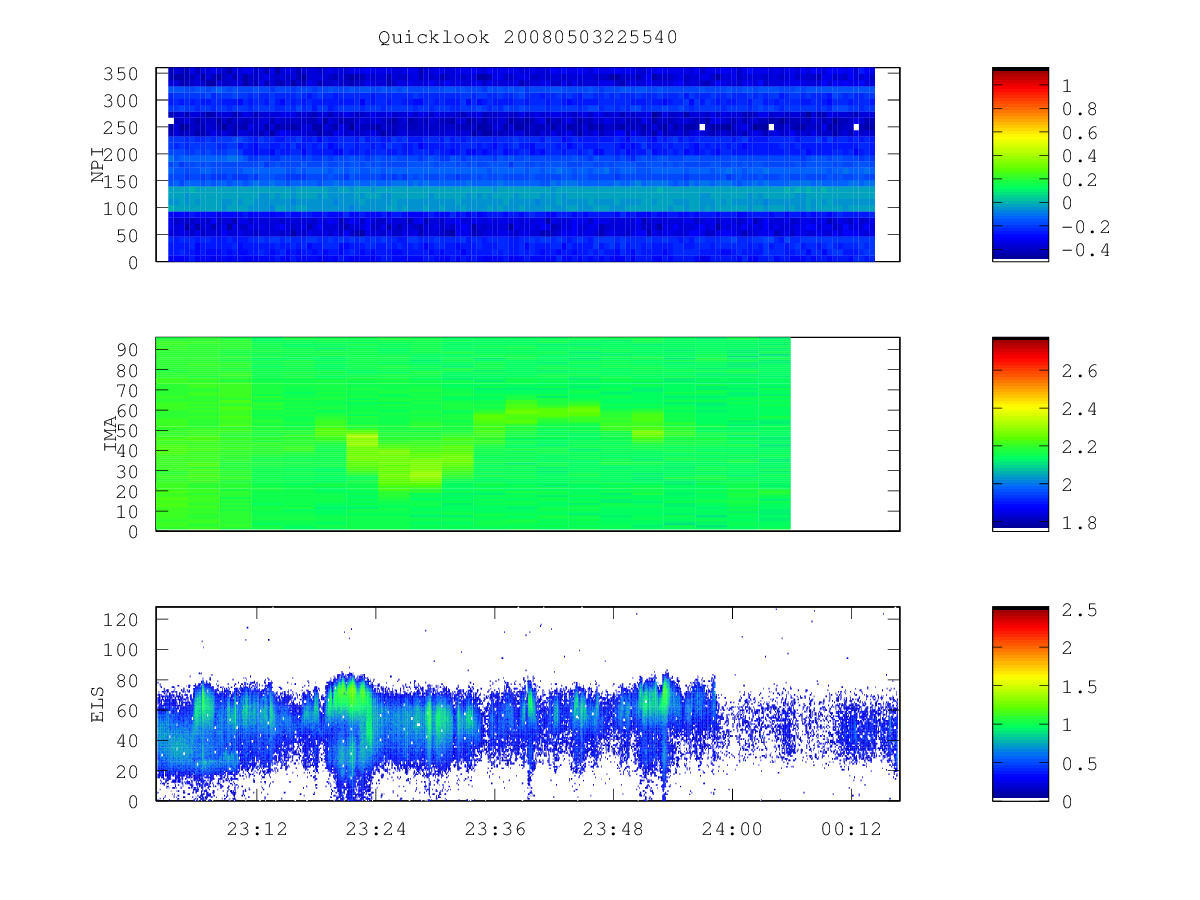Click the 250 tick on NPI axis

click(x=121, y=128)
